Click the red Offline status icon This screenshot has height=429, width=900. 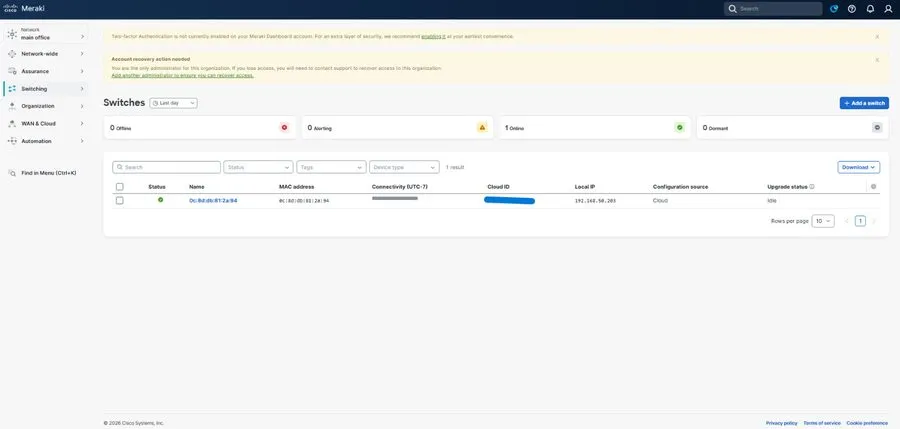[284, 127]
